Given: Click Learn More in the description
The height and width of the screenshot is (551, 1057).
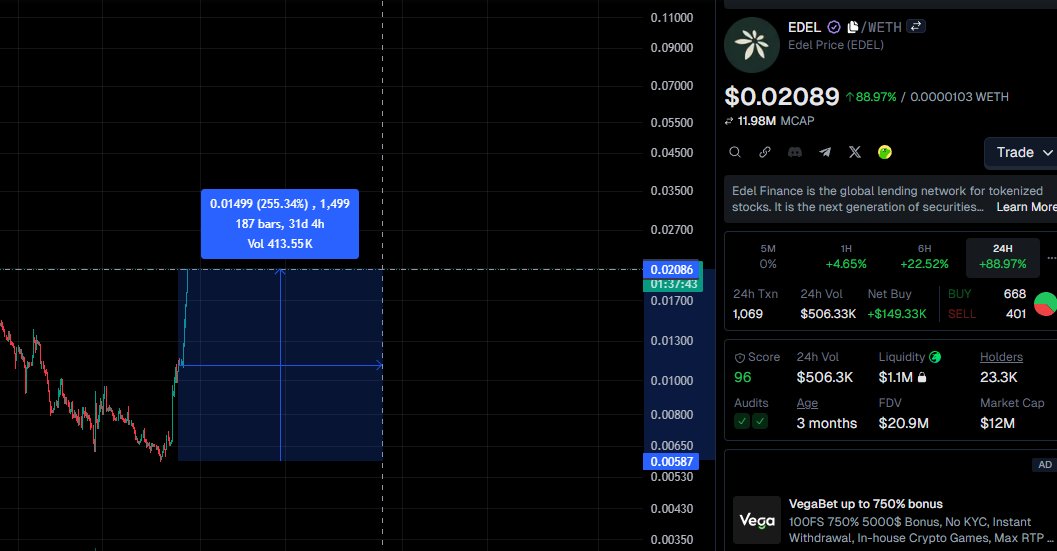Looking at the screenshot, I should tap(1027, 207).
